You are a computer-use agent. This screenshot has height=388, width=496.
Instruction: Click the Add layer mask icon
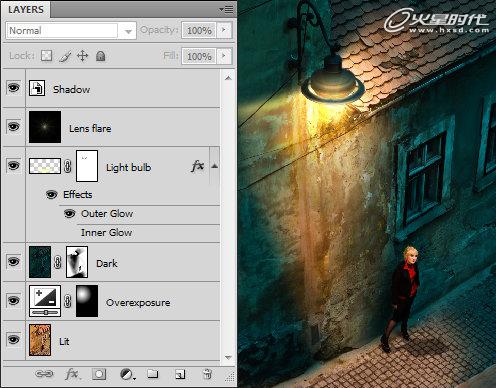[99, 374]
